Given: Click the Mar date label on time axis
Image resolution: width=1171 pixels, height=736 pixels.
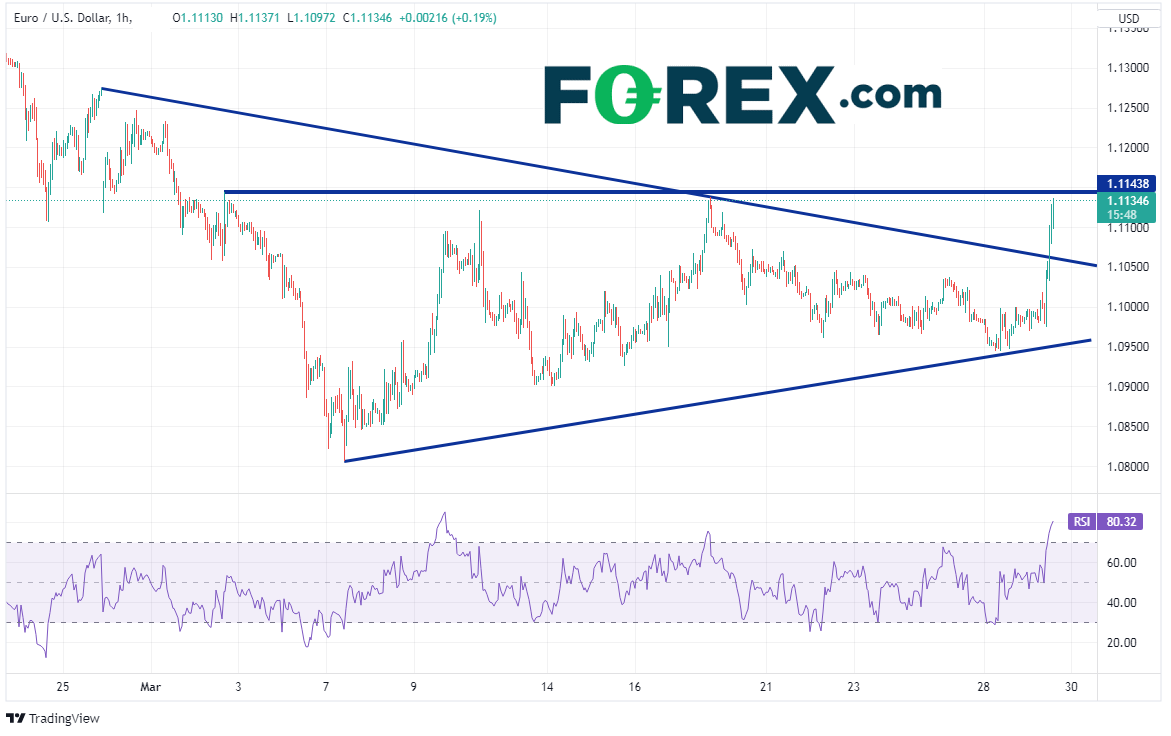Looking at the screenshot, I should coord(151,687).
